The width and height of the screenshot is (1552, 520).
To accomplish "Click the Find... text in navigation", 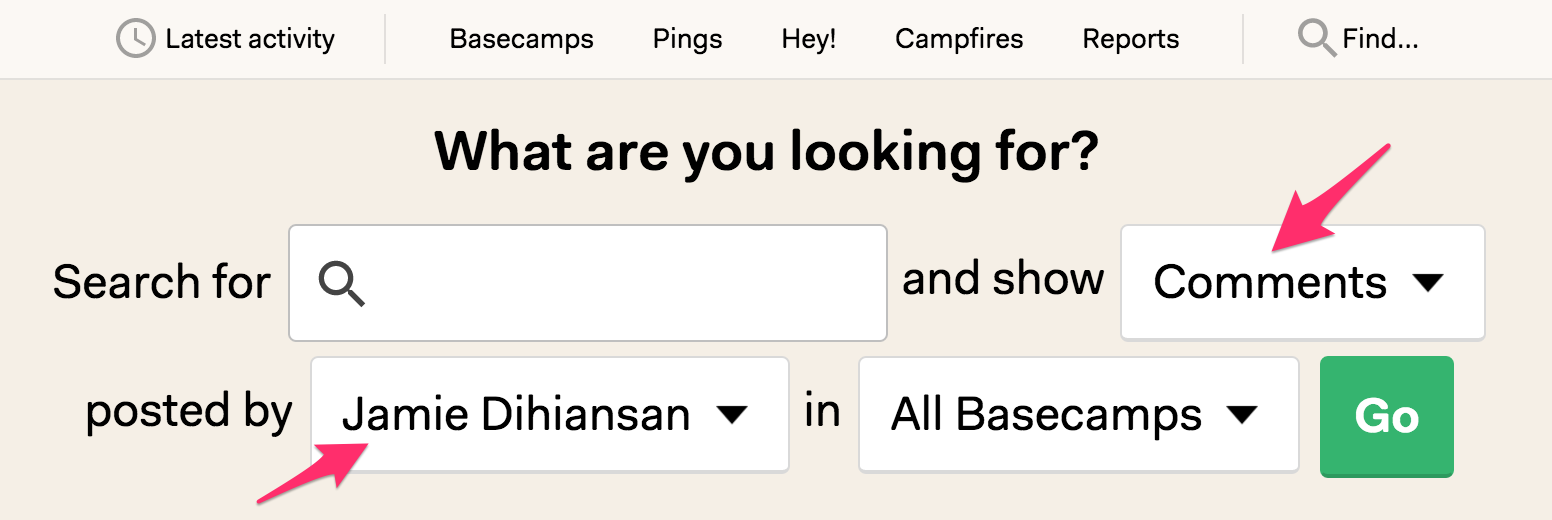I will (x=1380, y=39).
